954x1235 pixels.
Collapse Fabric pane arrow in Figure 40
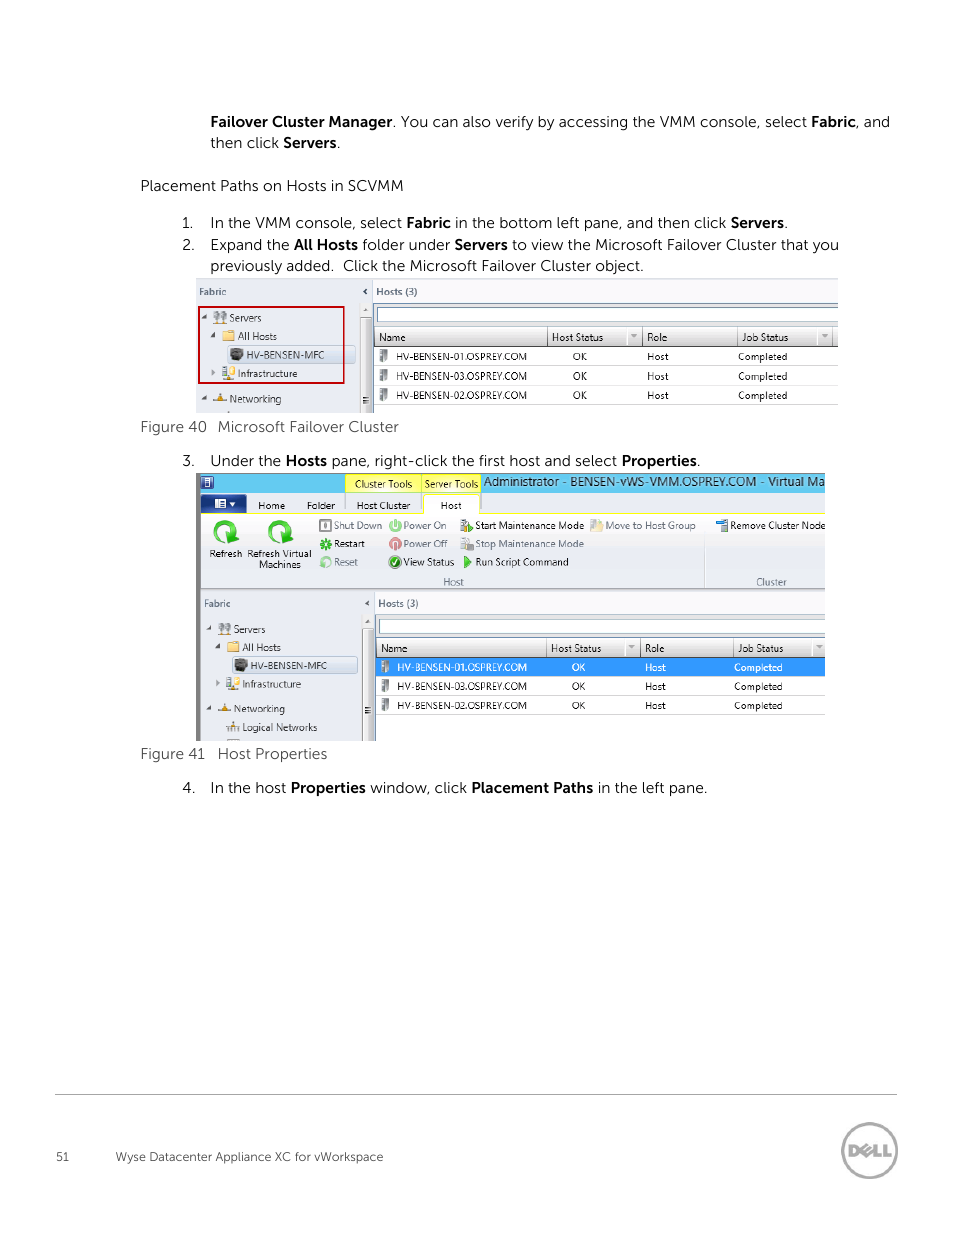coord(365,292)
